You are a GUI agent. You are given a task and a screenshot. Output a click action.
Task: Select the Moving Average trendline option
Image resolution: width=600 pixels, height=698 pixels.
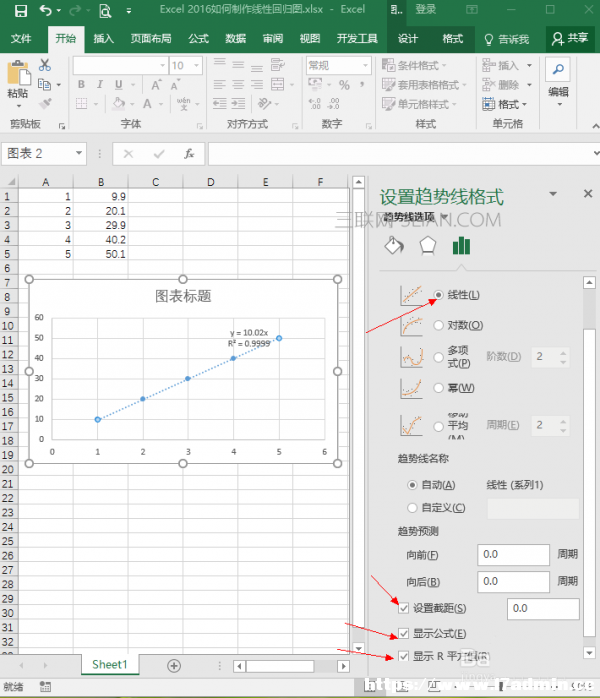(x=438, y=426)
